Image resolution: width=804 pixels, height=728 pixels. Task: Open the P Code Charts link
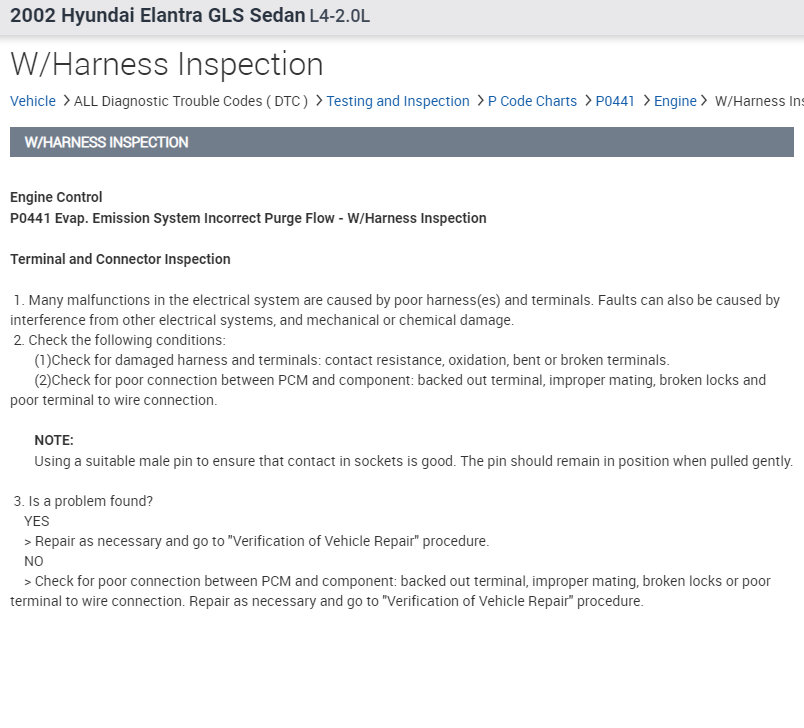[532, 101]
